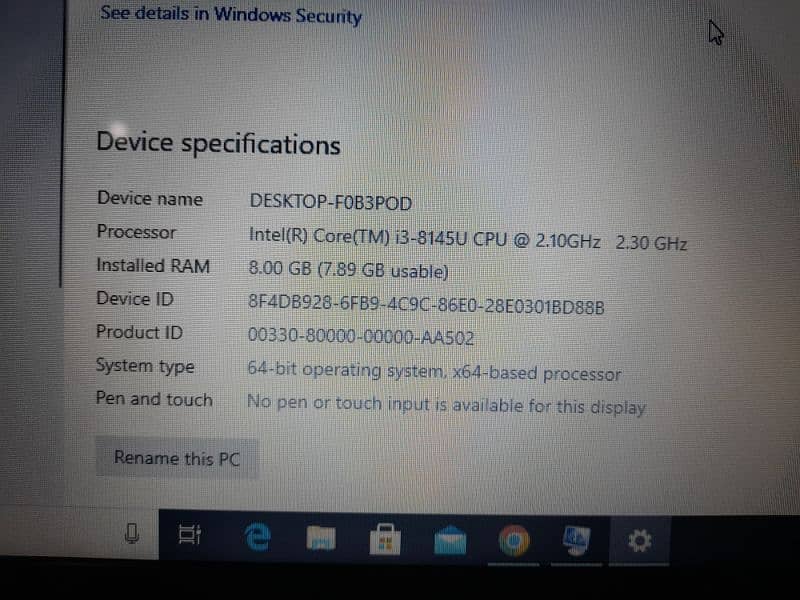800x600 pixels.
Task: Click the Device specifications heading
Action: (x=218, y=144)
